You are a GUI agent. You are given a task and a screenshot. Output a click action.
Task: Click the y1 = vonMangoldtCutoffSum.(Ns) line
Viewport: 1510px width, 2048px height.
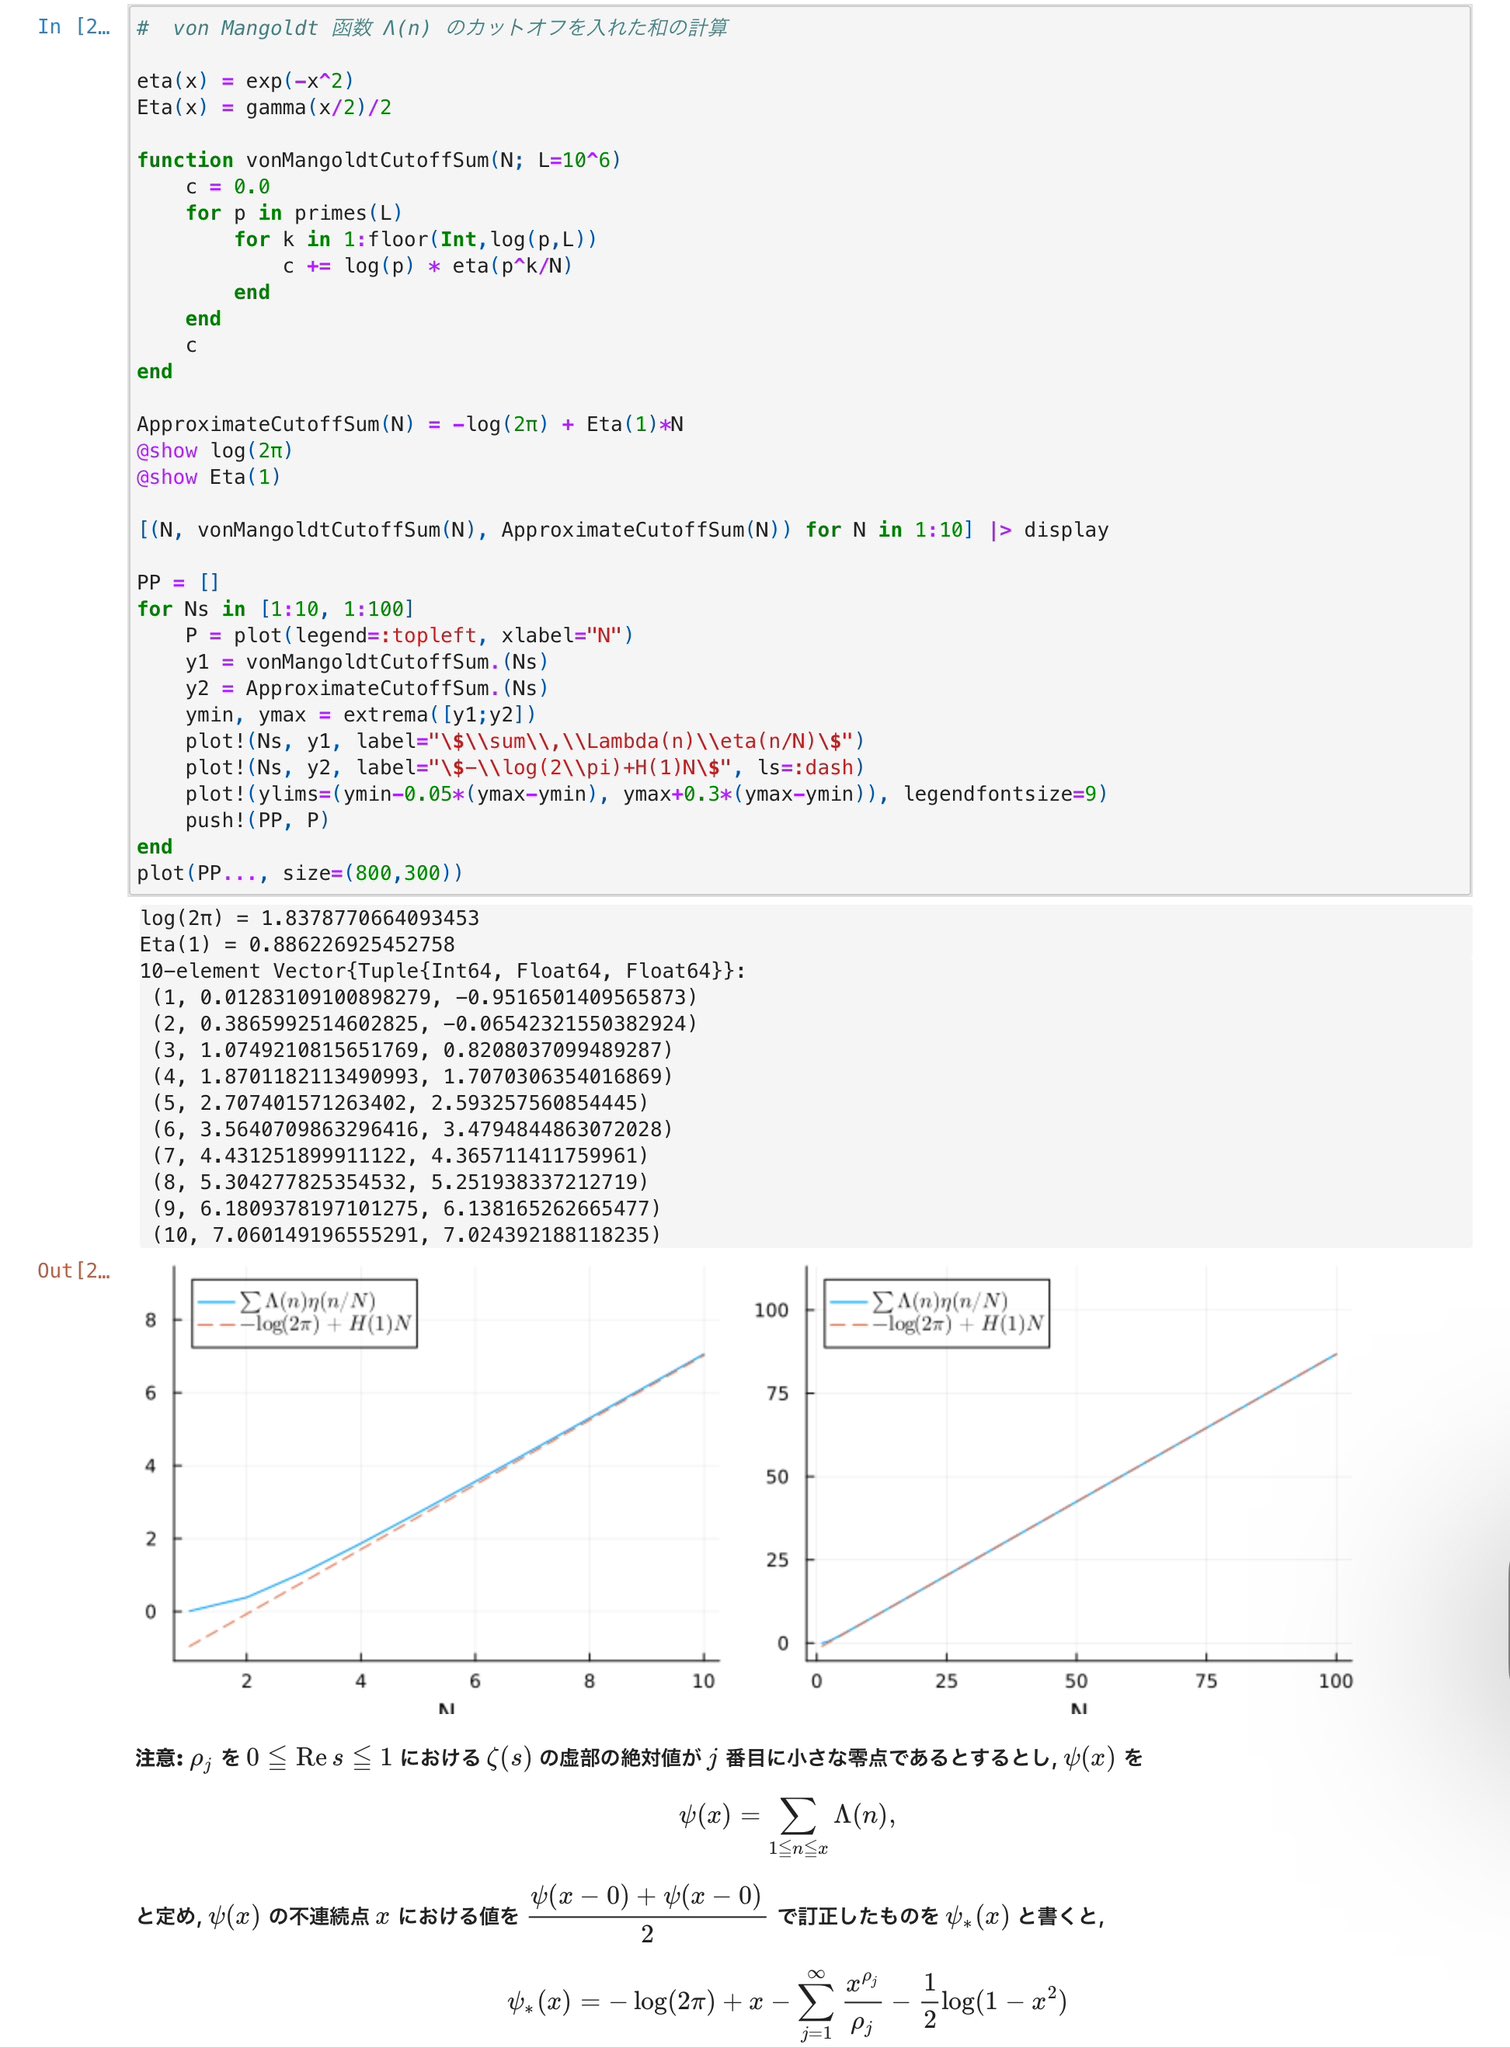367,662
